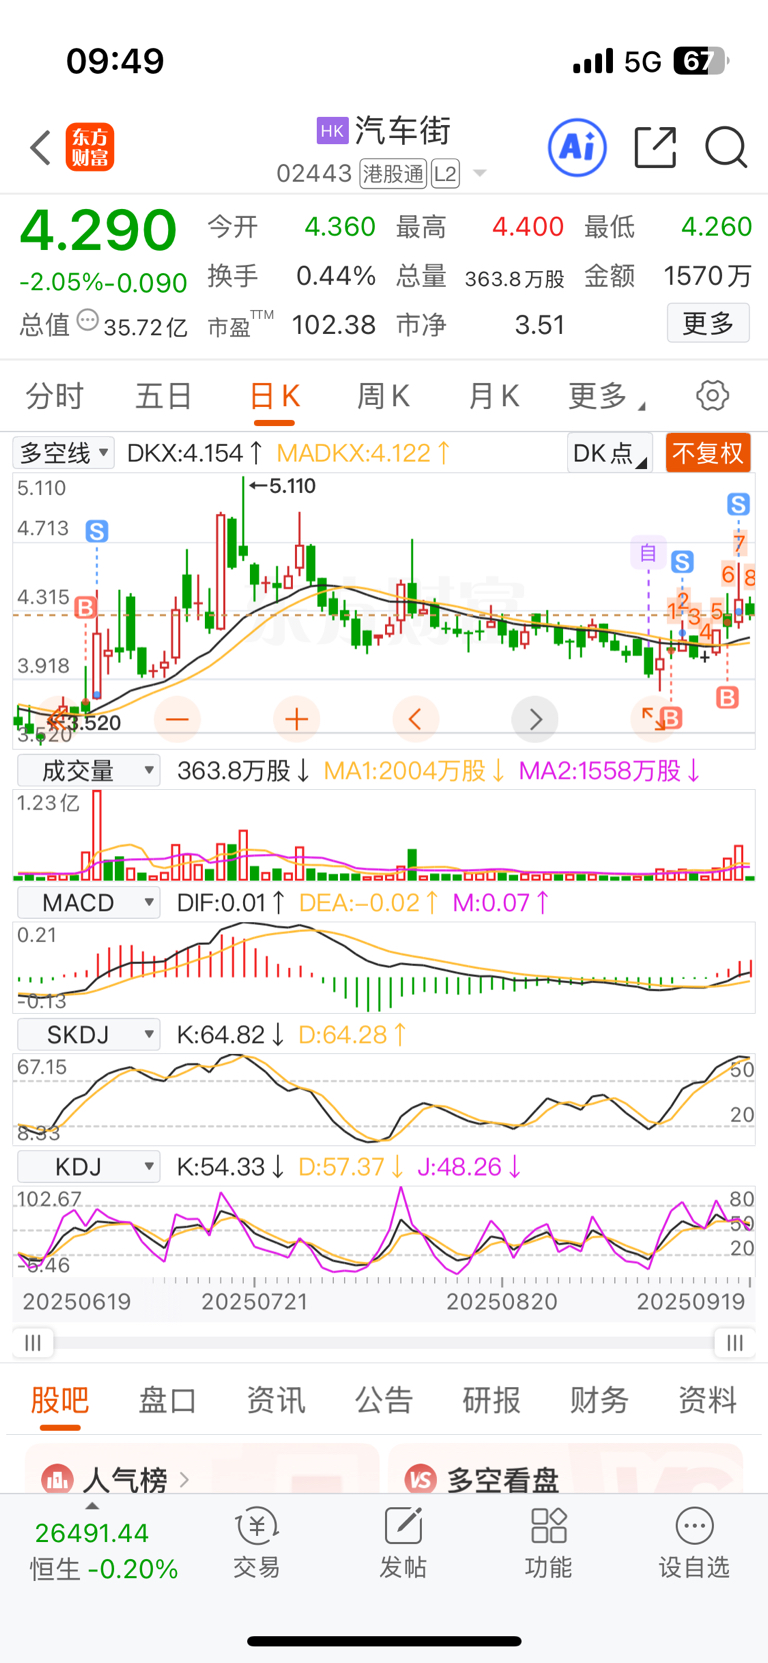Tap the L2 level badge
Image resolution: width=768 pixels, height=1663 pixels.
445,174
